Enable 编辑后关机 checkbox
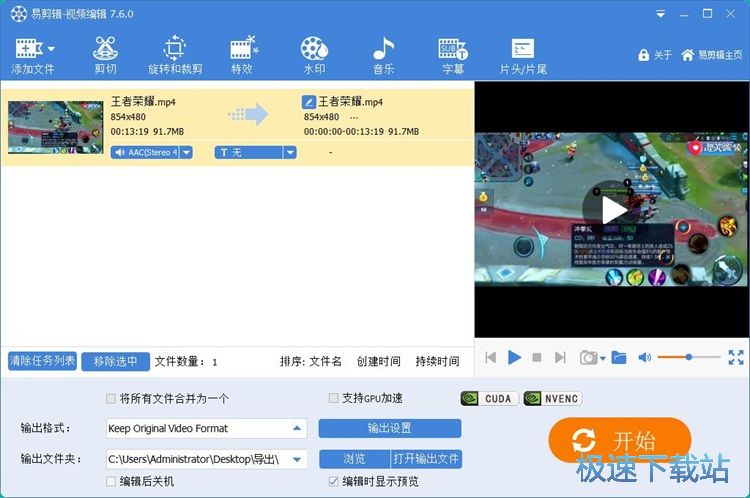 (x=111, y=481)
